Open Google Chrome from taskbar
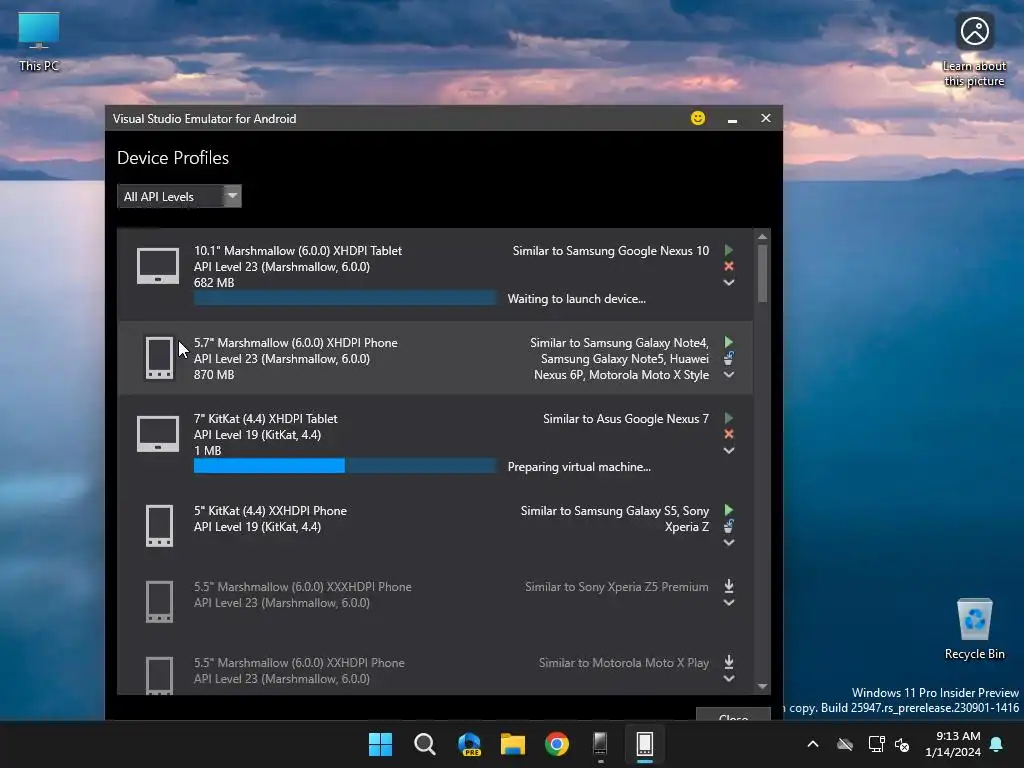This screenshot has height=768, width=1024. tap(557, 744)
